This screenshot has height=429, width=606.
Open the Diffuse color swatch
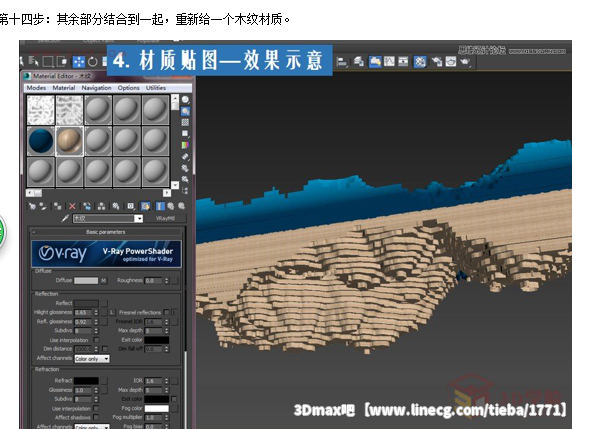tap(86, 281)
